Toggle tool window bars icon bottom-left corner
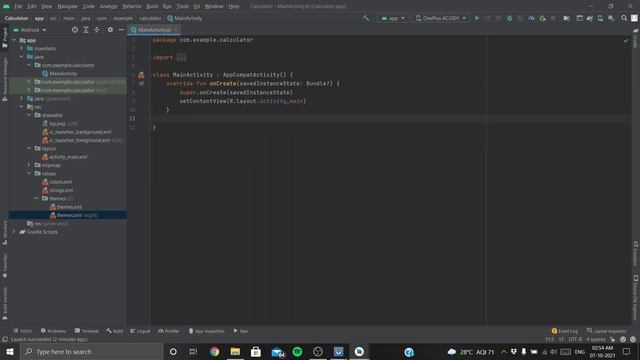 (x=5, y=339)
